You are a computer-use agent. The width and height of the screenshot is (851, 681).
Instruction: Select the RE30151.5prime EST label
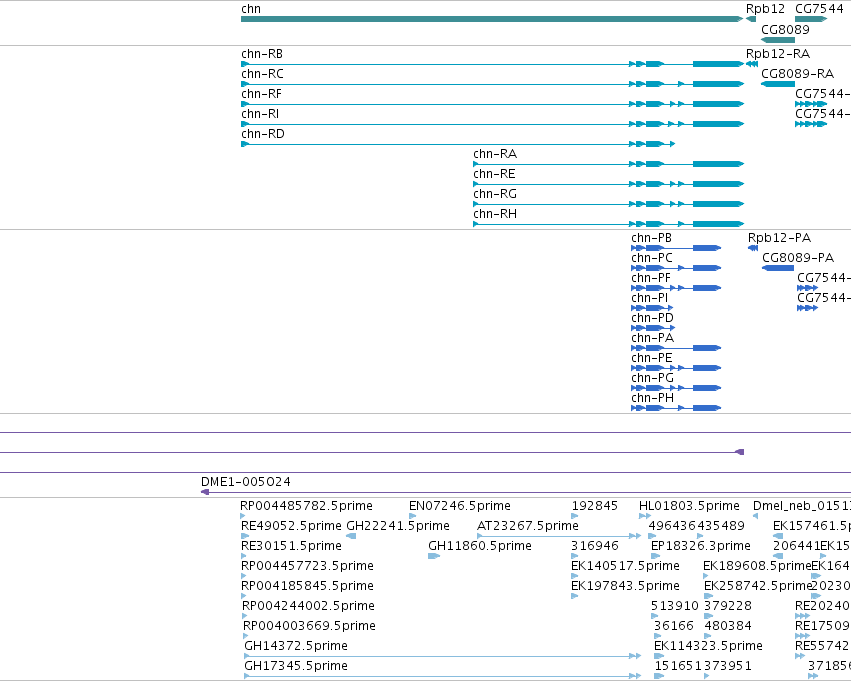point(291,546)
